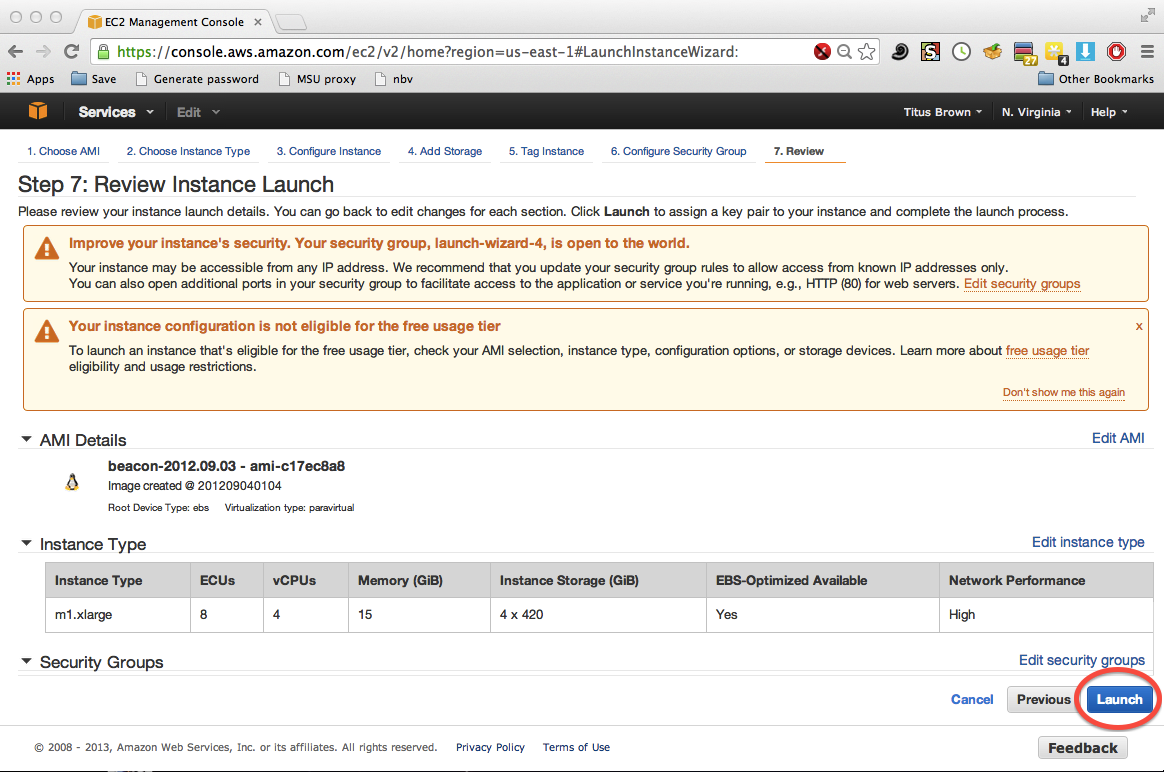Image resolution: width=1164 pixels, height=772 pixels.
Task: Open the Services dropdown menu
Action: coord(116,112)
